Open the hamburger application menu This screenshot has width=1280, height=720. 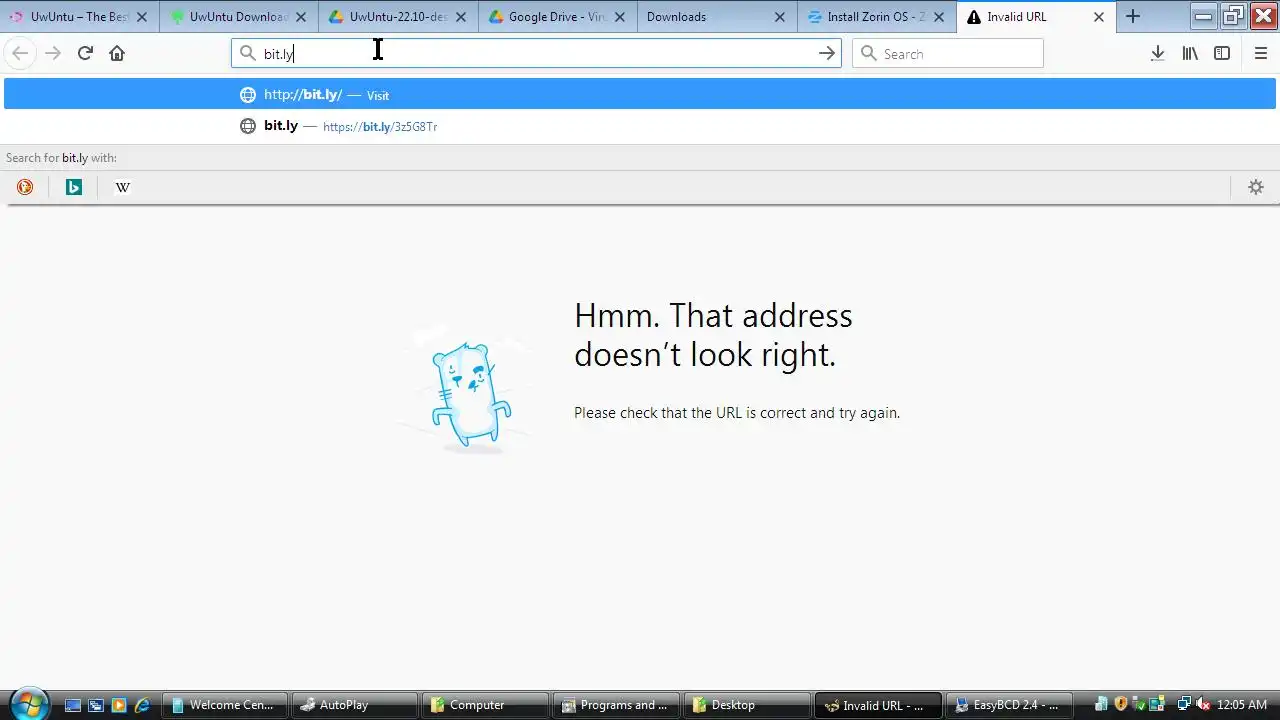coord(1261,53)
